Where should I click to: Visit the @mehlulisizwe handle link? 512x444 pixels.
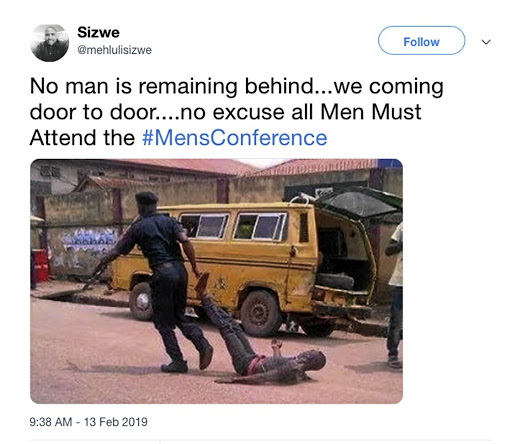tap(114, 50)
